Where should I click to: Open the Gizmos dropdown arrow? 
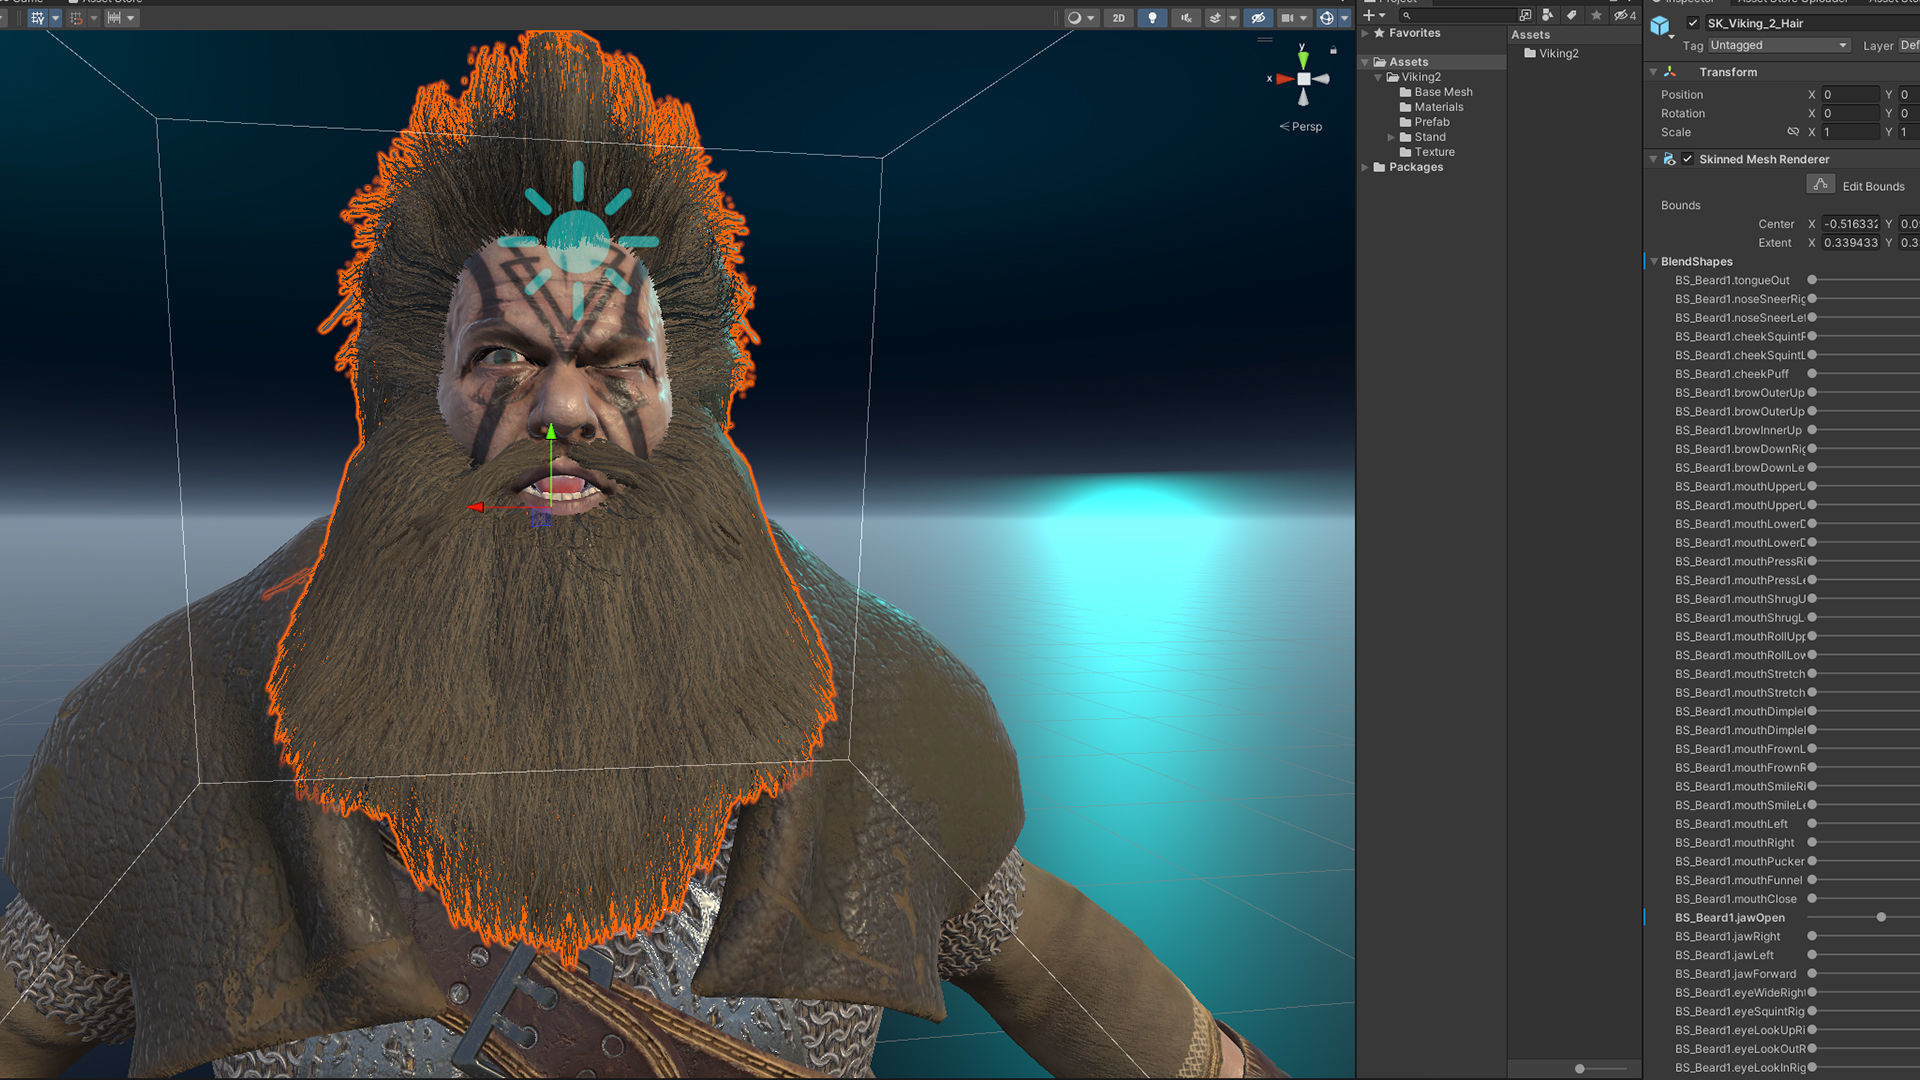1344,18
